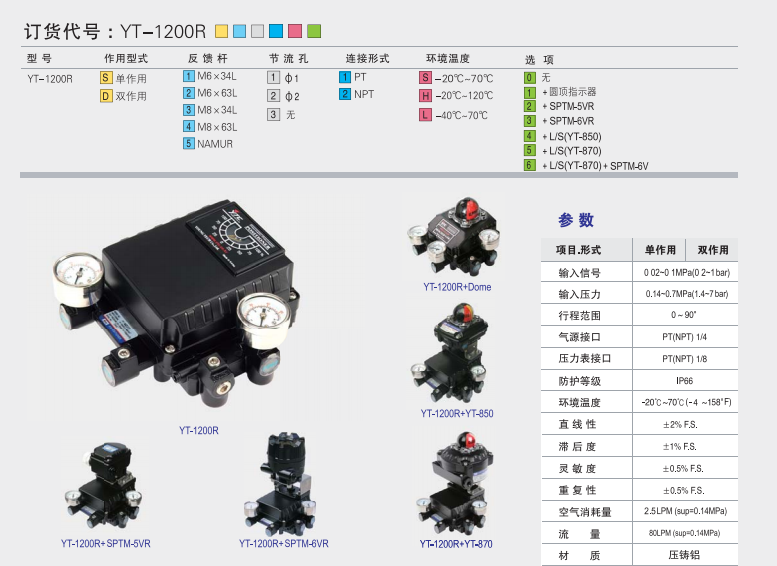Select the blue 2 box beside NPT
The height and width of the screenshot is (566, 777).
tap(345, 94)
